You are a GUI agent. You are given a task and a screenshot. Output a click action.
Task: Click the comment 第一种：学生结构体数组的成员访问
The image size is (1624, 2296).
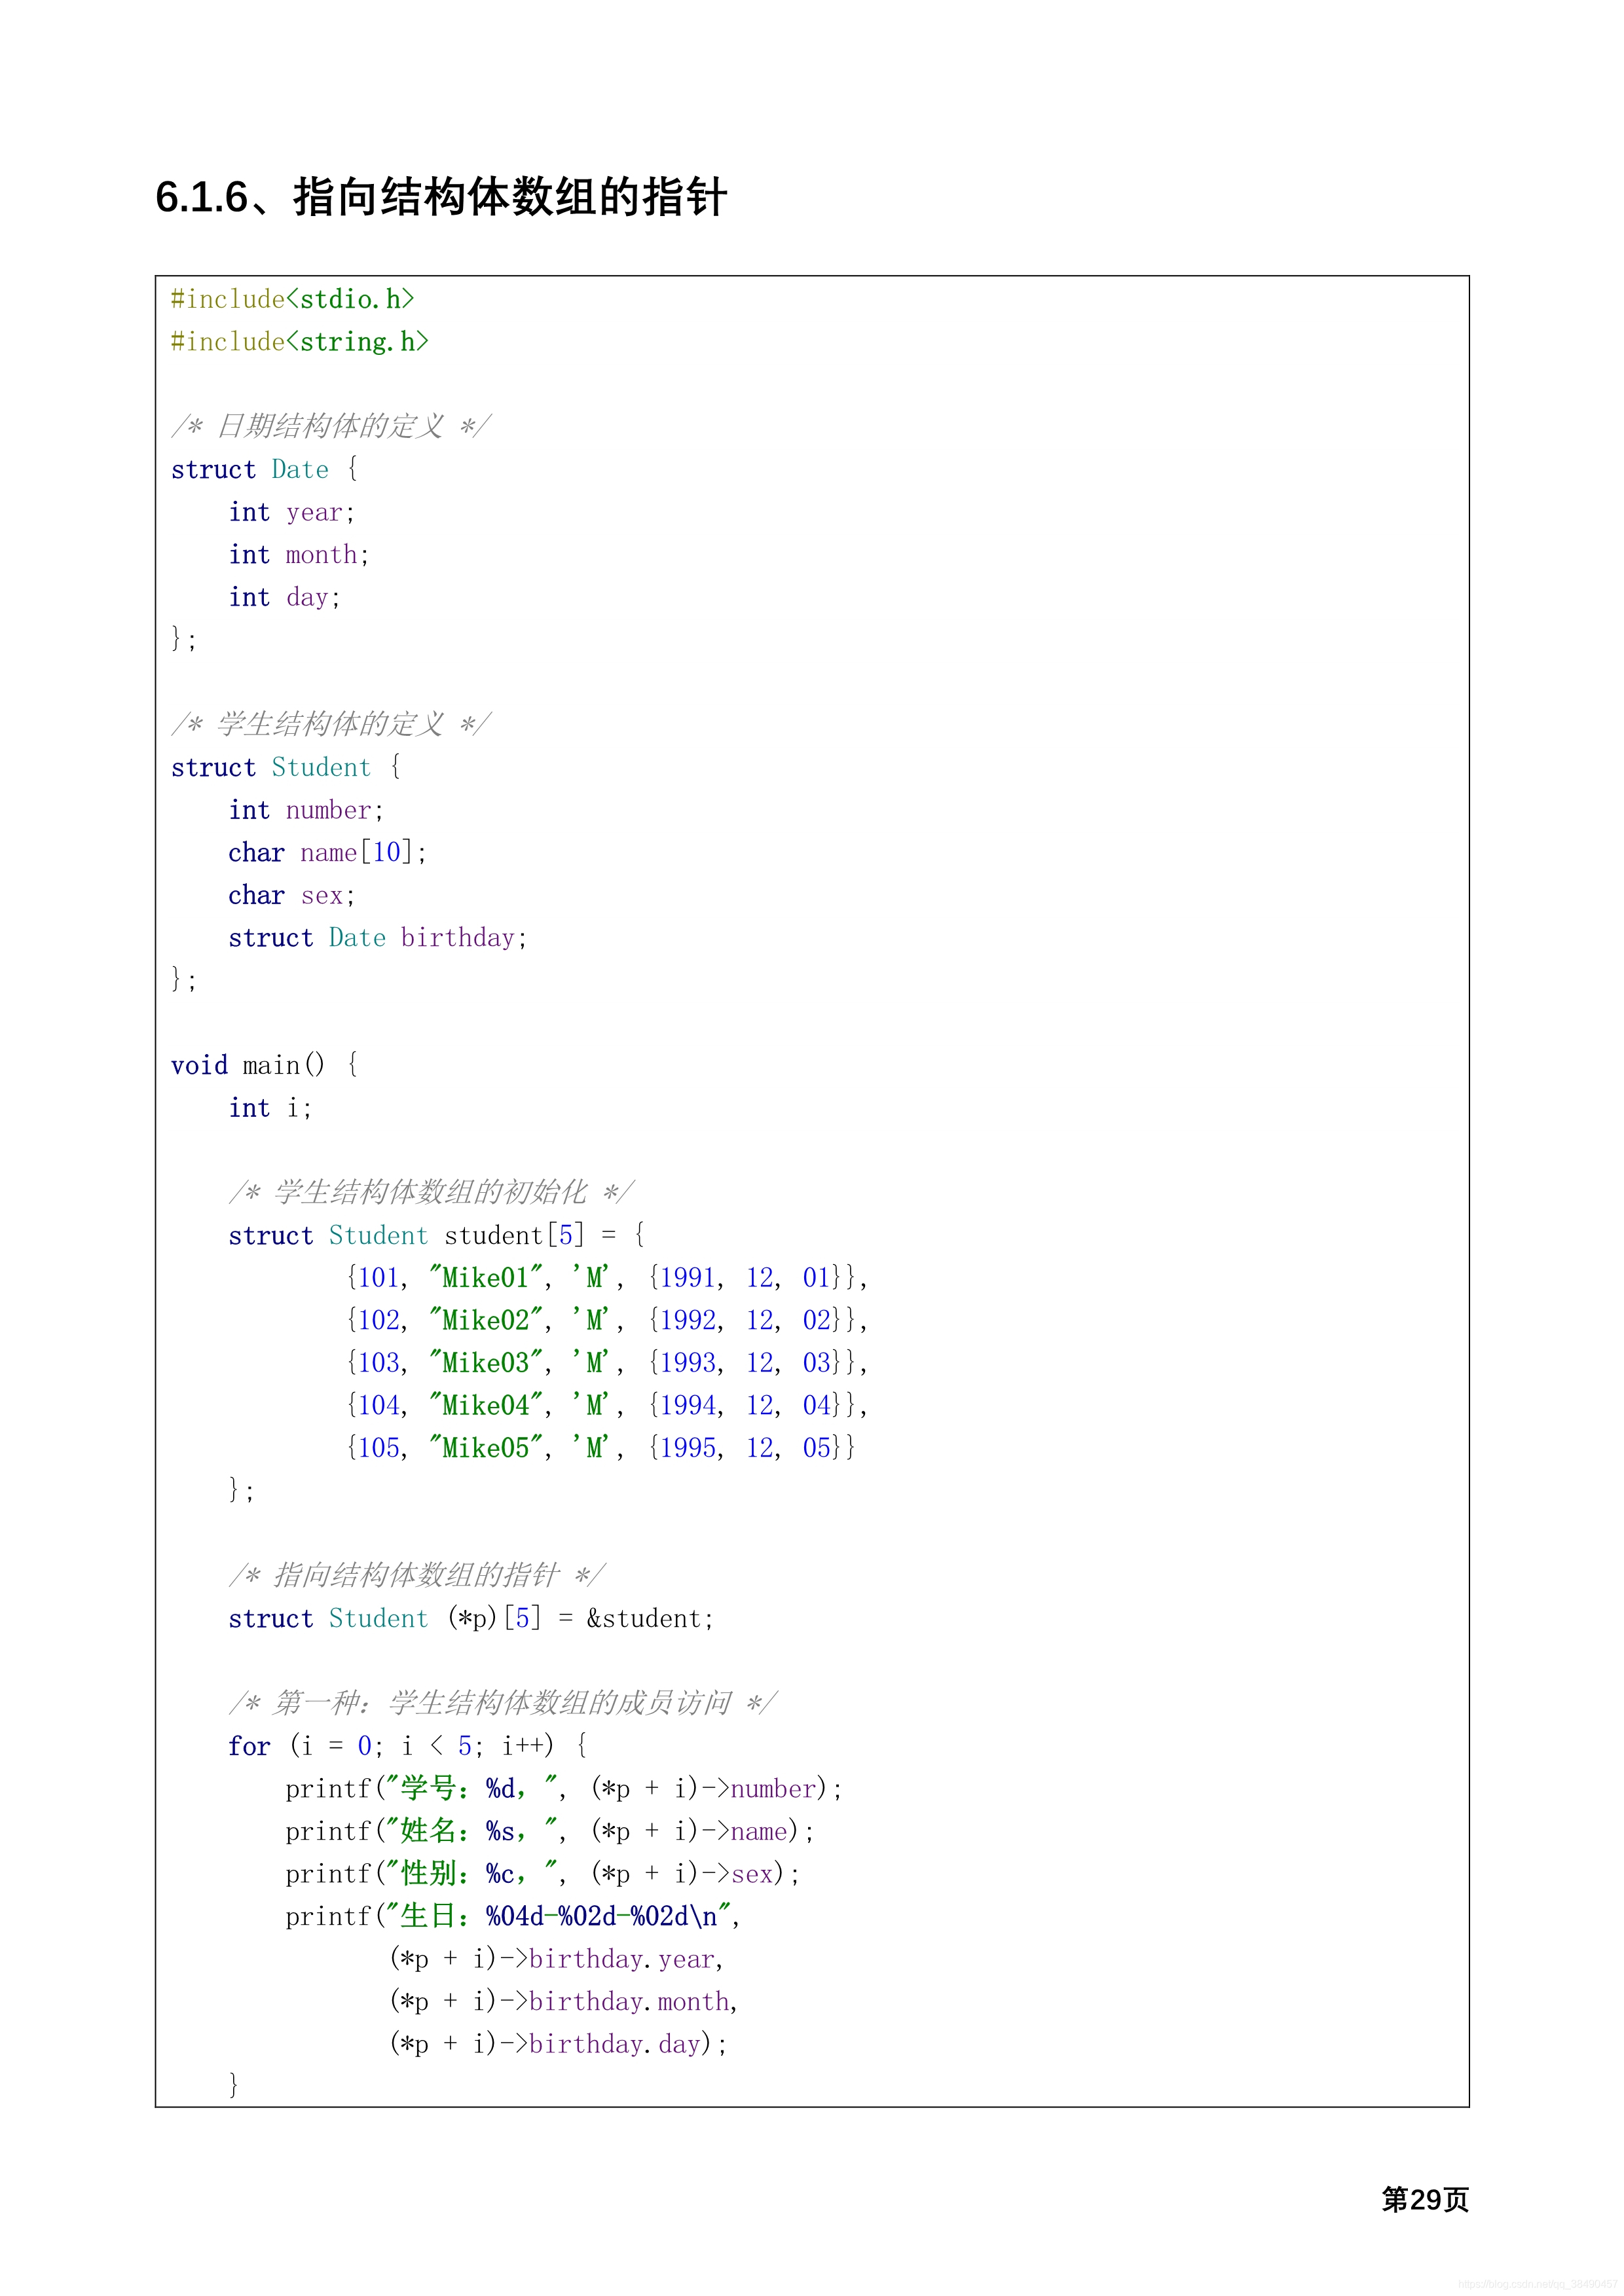(503, 1703)
